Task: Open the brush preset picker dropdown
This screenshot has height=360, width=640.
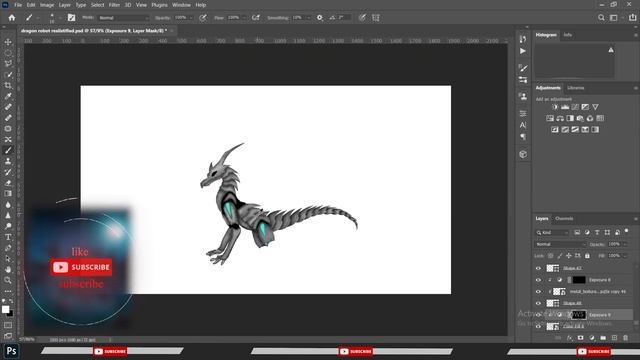Action: 60,18
